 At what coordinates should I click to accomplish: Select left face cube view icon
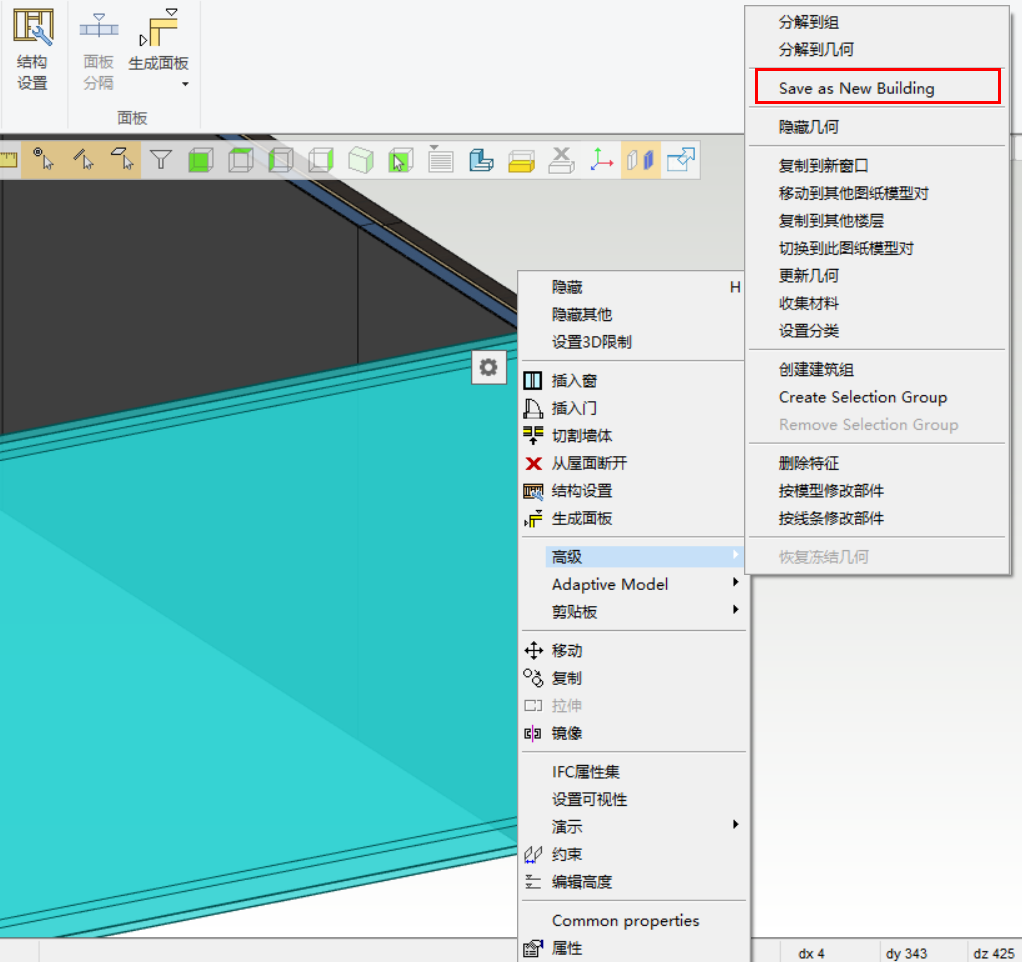(281, 160)
